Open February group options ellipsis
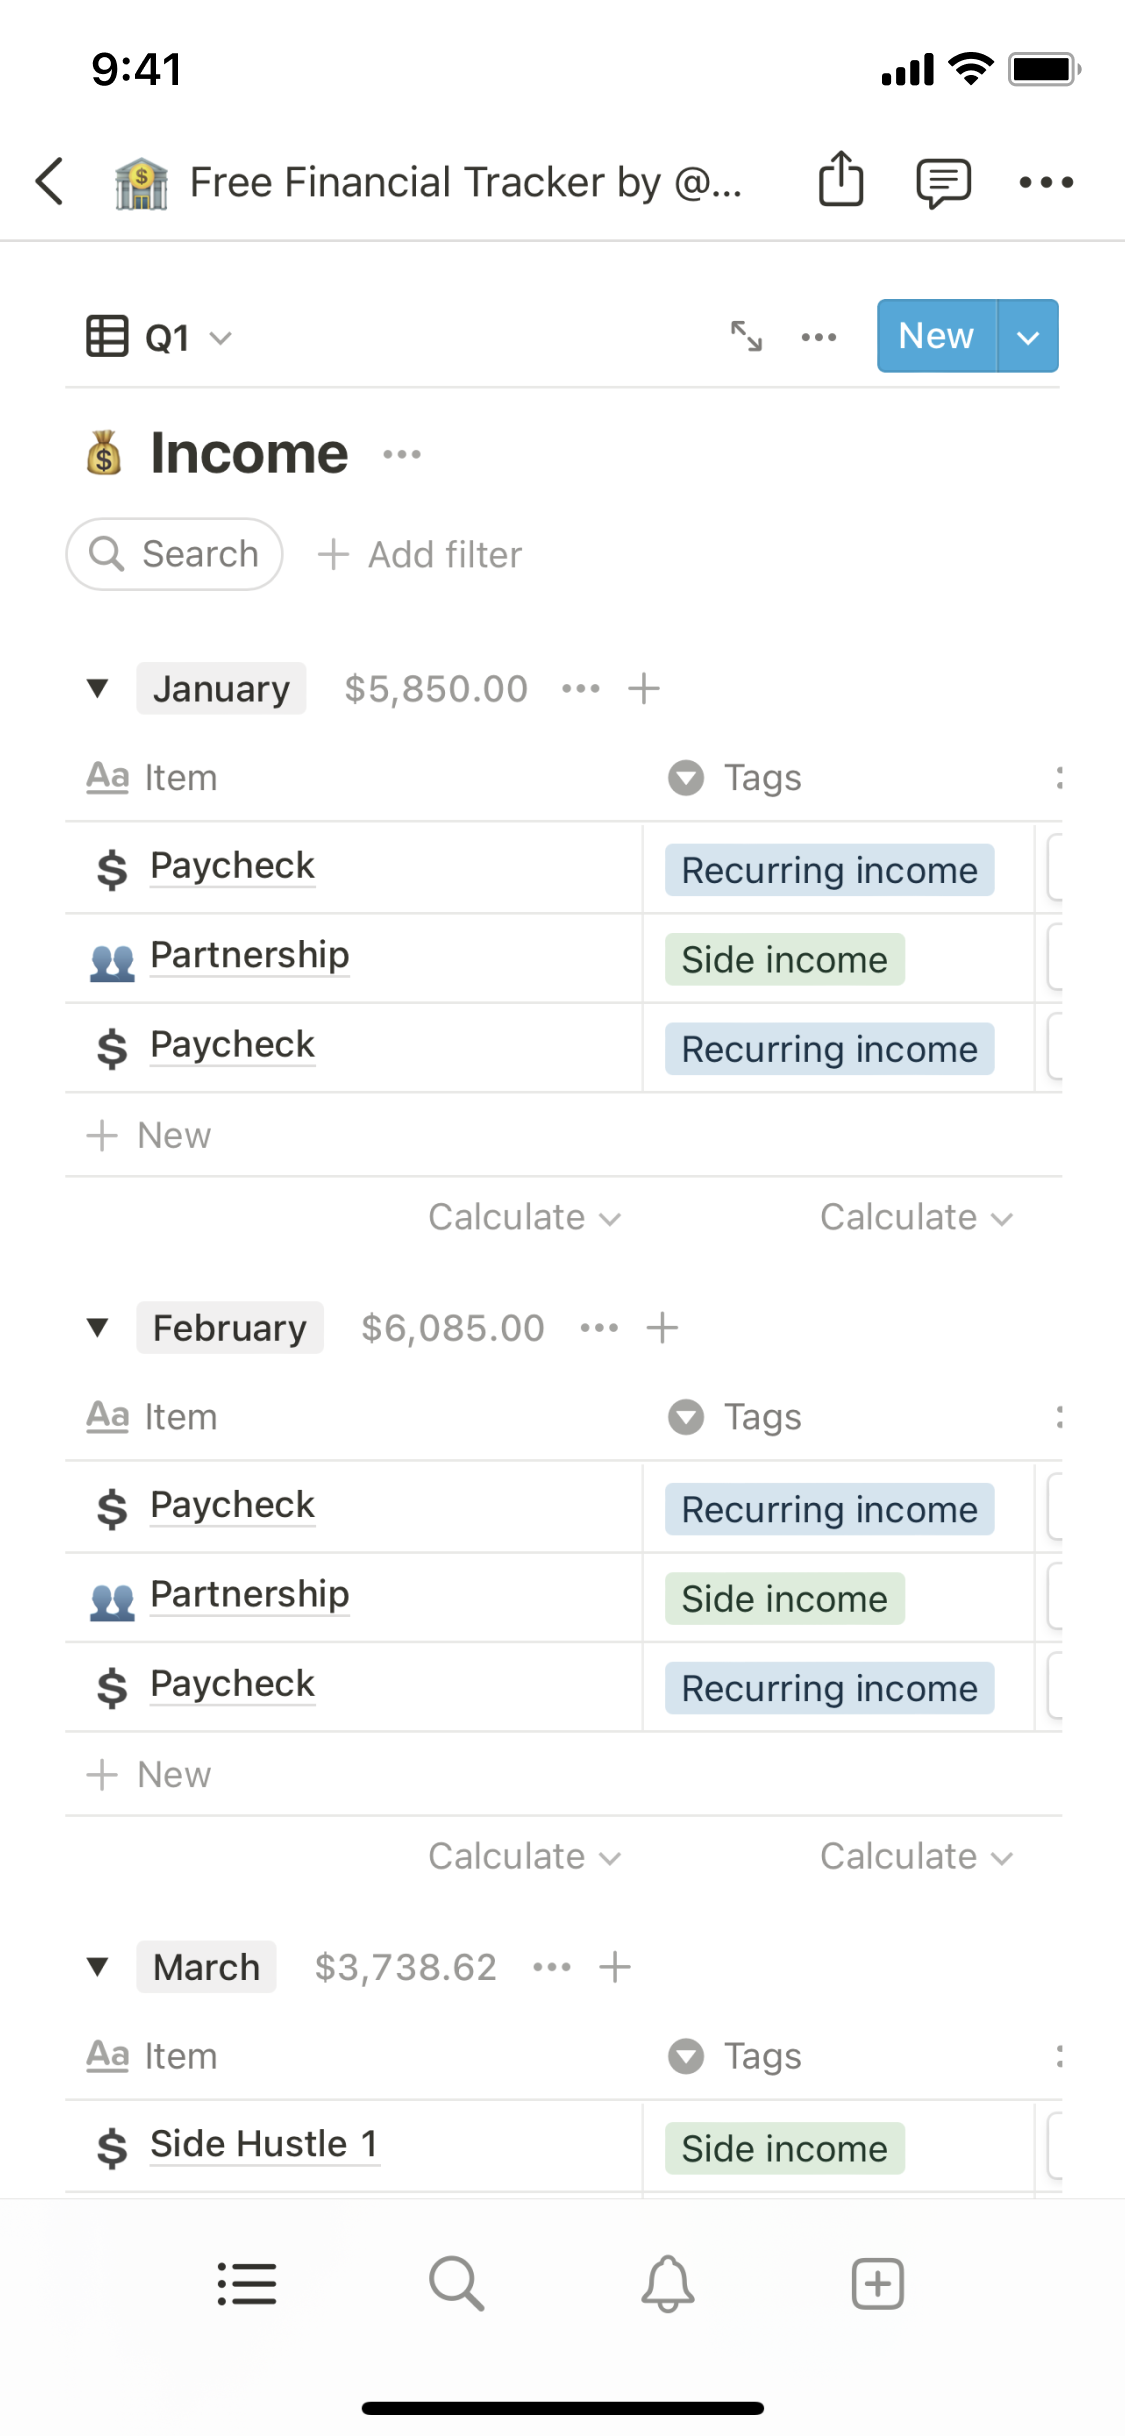This screenshot has width=1125, height=2436. tap(599, 1327)
